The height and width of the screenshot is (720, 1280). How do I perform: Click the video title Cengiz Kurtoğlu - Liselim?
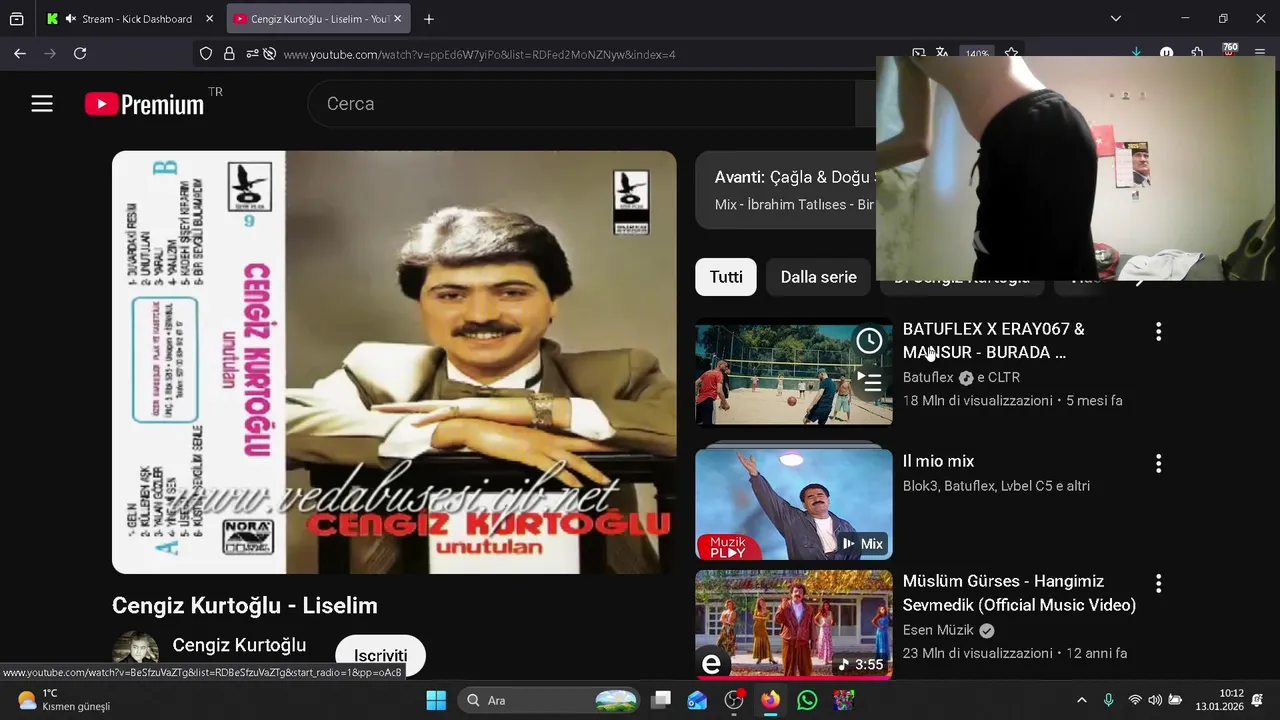tap(245, 606)
